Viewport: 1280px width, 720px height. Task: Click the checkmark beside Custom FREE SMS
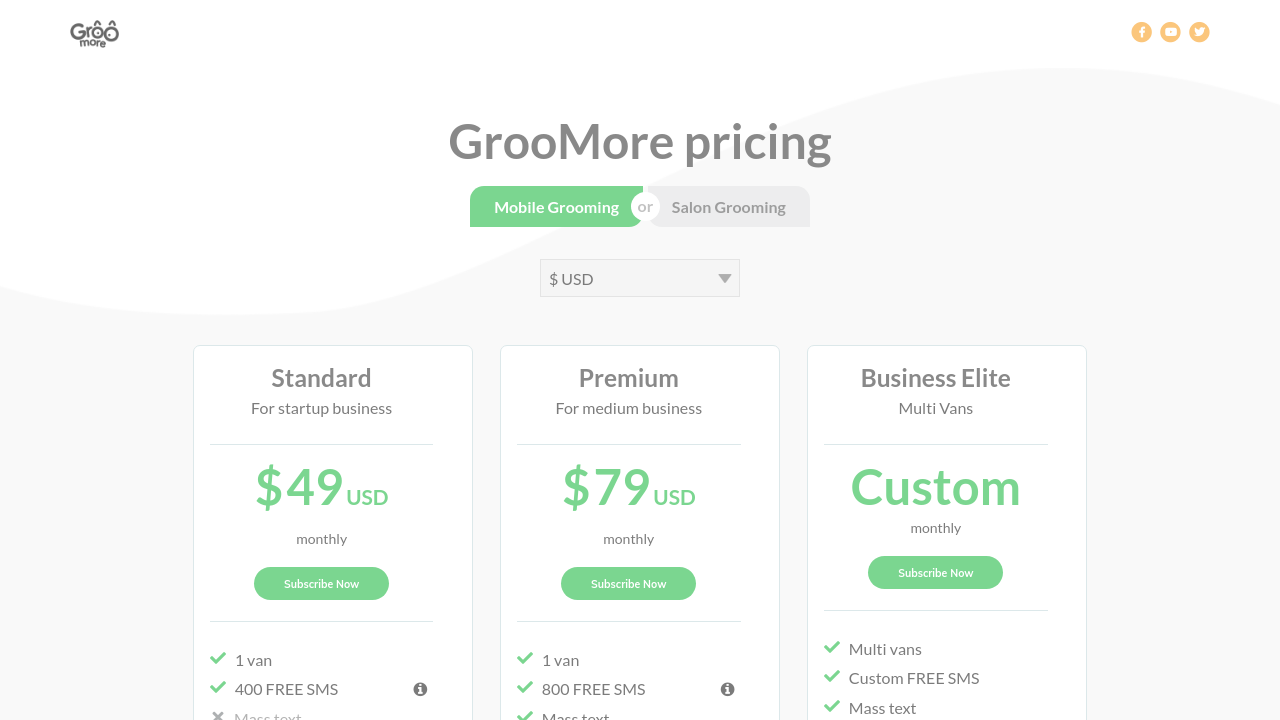(x=832, y=677)
